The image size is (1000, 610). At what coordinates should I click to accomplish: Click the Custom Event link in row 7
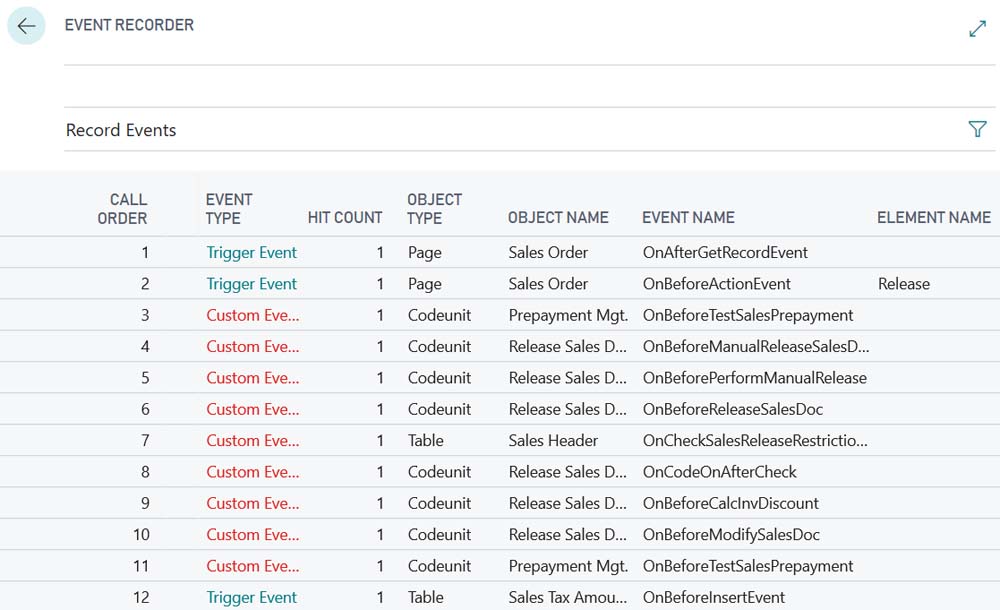click(x=252, y=440)
